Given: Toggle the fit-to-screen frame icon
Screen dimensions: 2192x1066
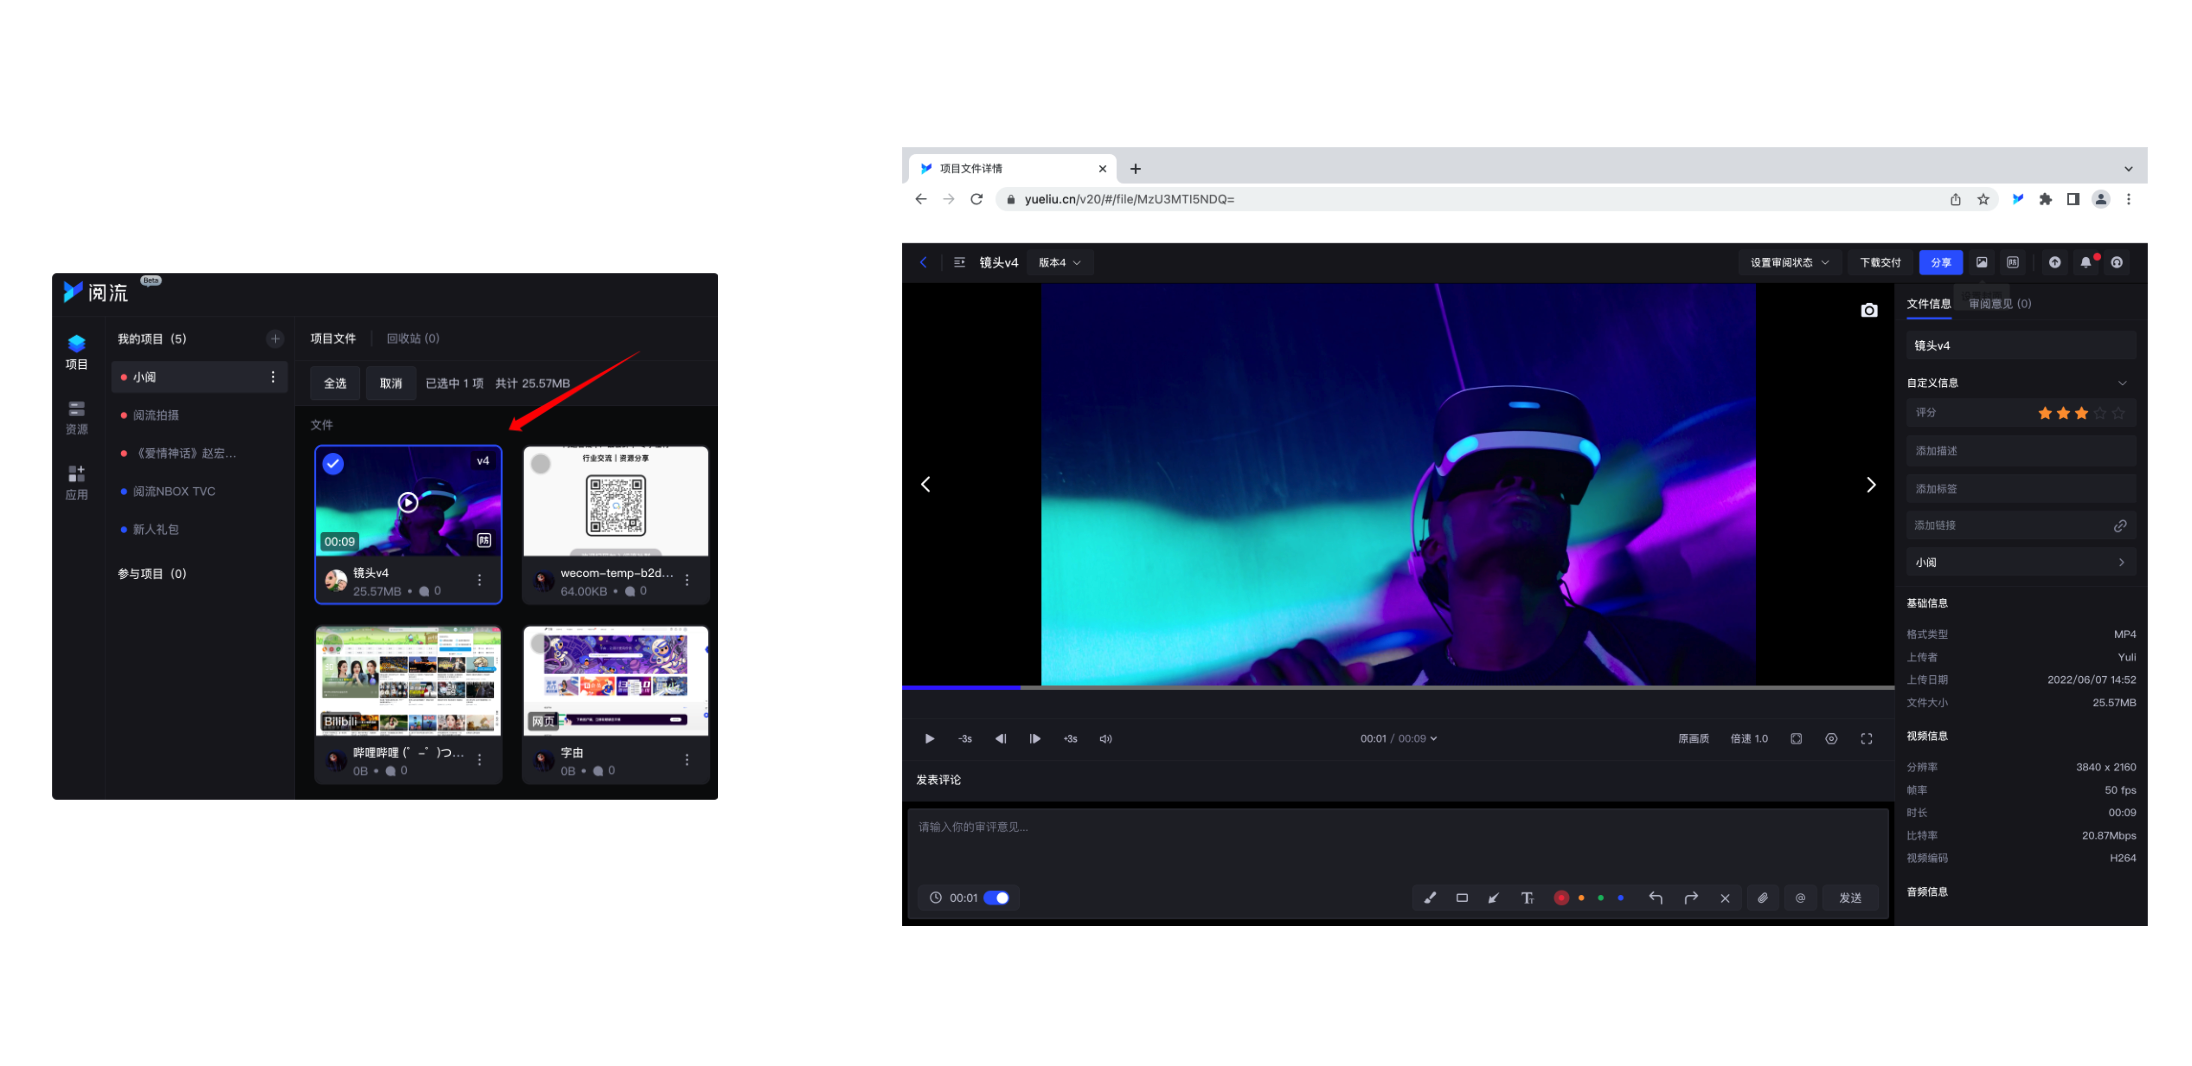Looking at the screenshot, I should [x=1796, y=739].
